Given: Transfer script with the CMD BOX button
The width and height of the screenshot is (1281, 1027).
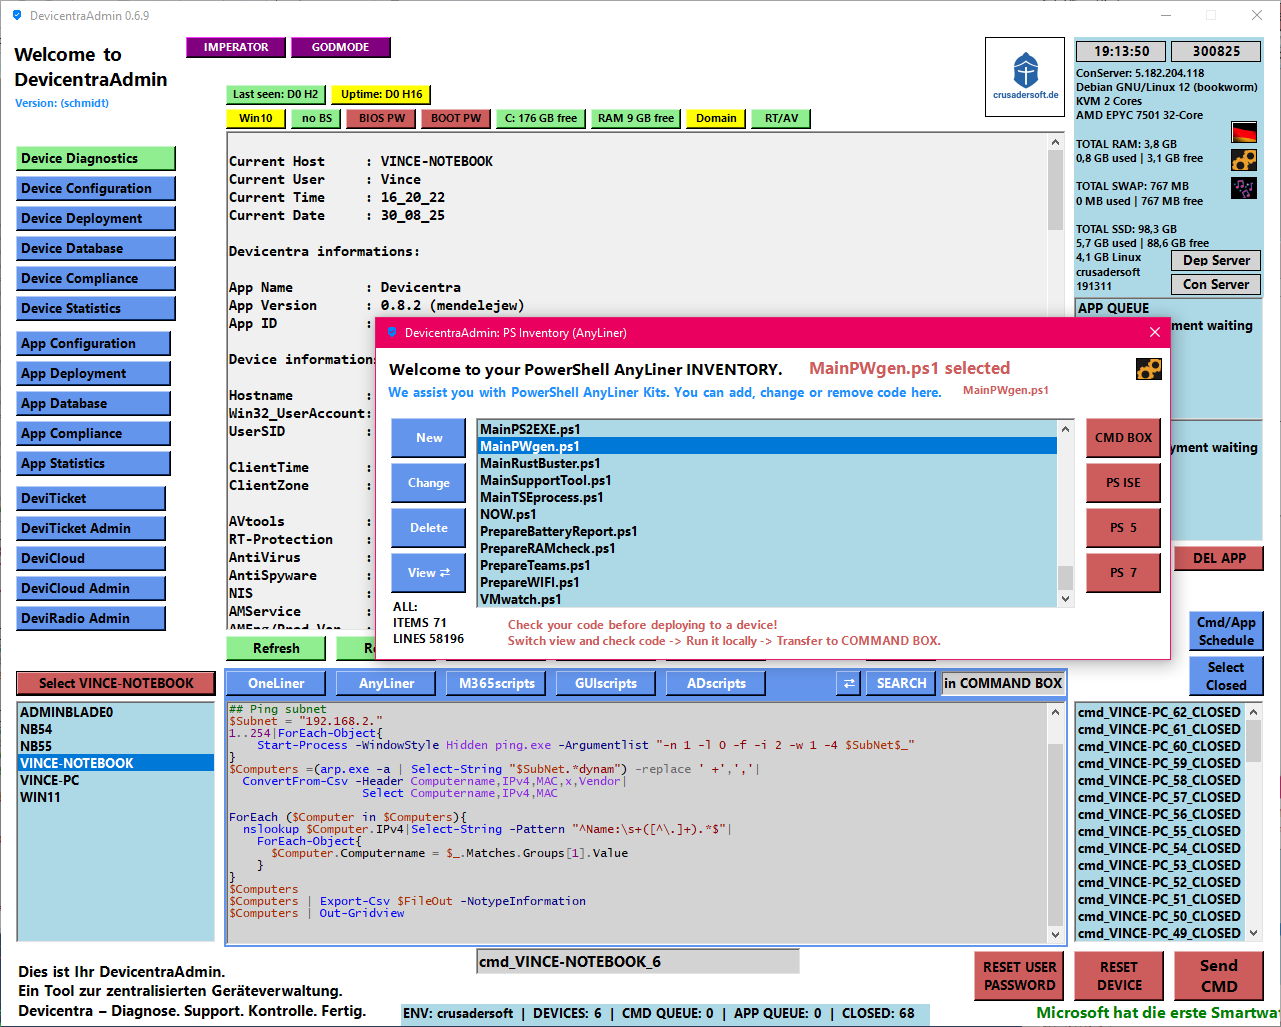Looking at the screenshot, I should click(1123, 438).
